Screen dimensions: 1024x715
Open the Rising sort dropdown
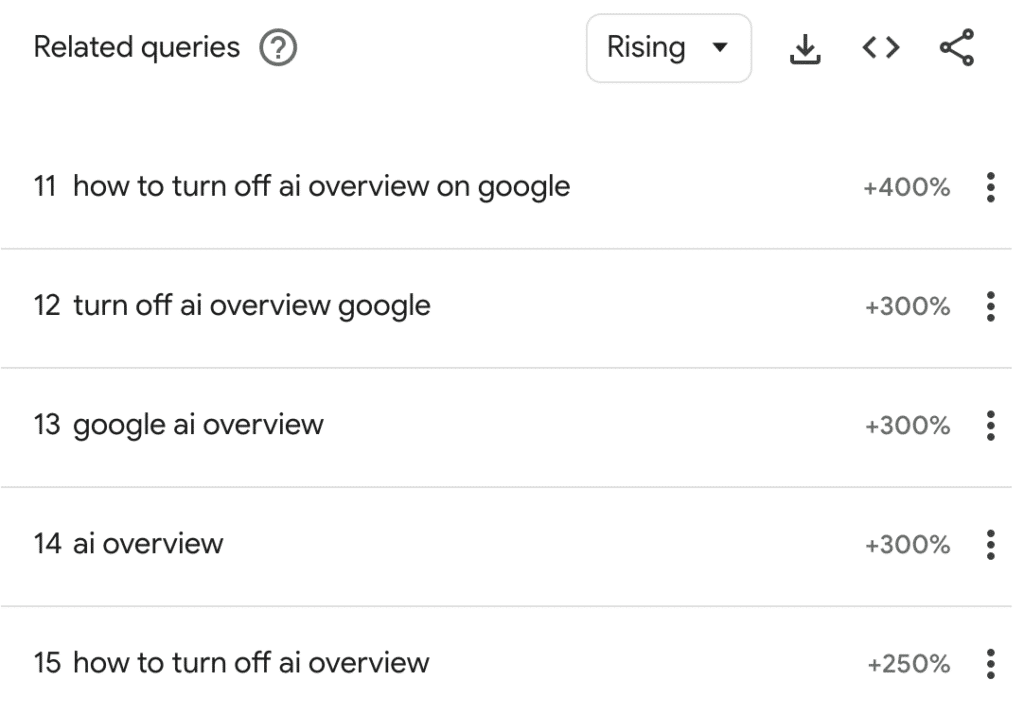click(x=669, y=48)
